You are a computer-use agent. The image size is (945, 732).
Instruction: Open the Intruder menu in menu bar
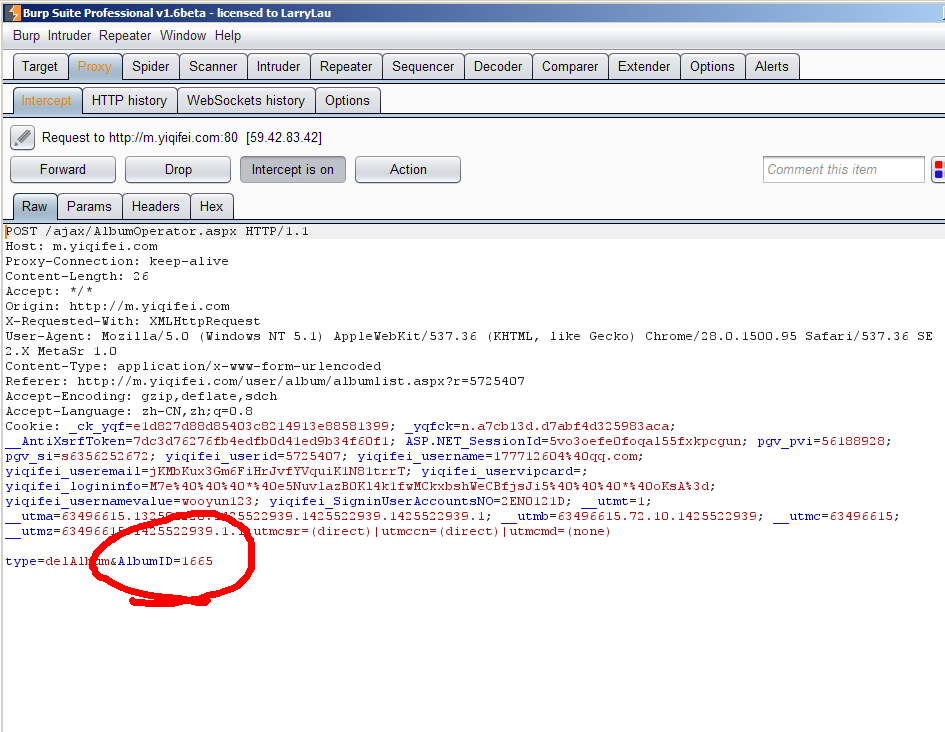(x=69, y=36)
